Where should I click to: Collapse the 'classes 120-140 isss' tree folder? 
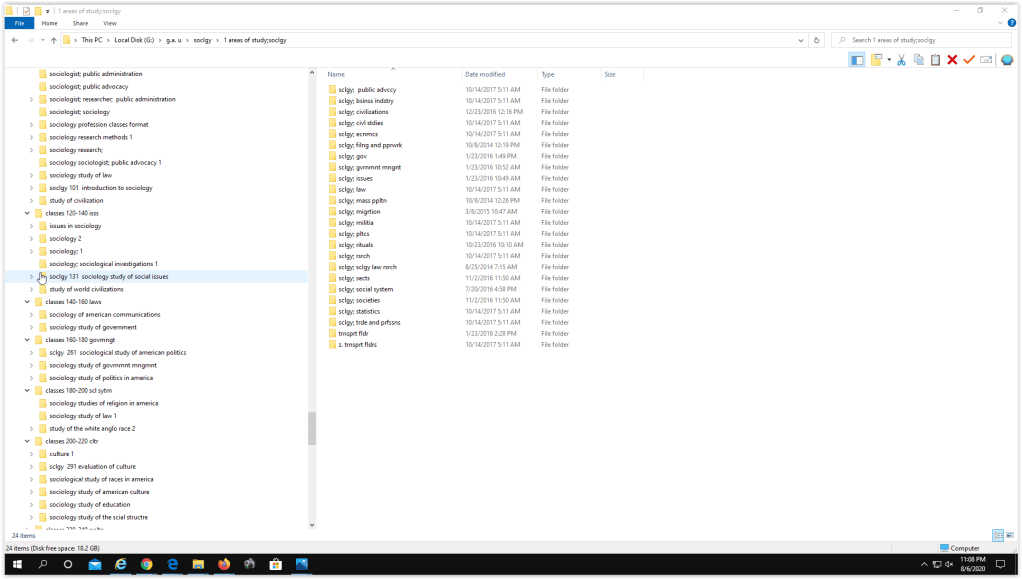[x=28, y=213]
